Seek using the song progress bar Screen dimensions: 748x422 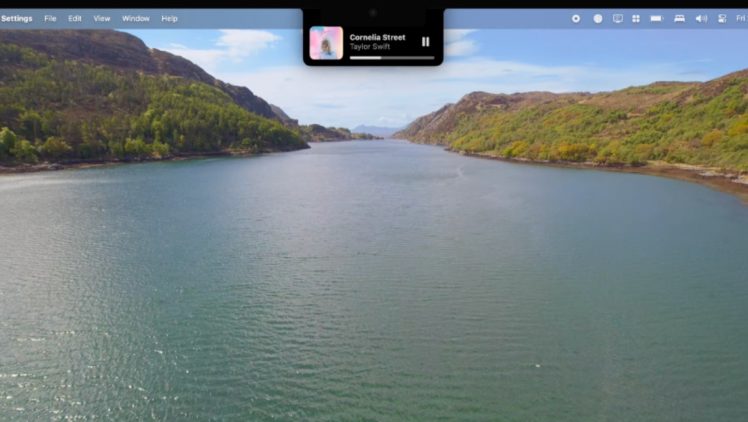click(x=391, y=58)
